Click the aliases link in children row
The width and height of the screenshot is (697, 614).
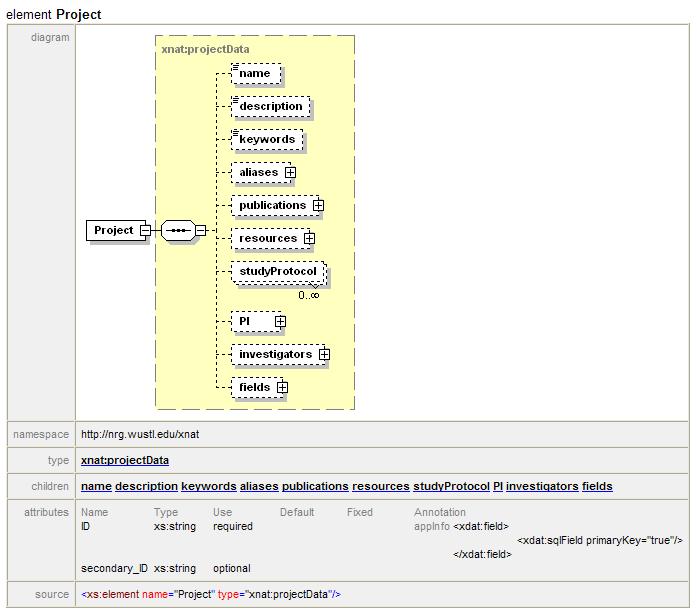(x=259, y=487)
